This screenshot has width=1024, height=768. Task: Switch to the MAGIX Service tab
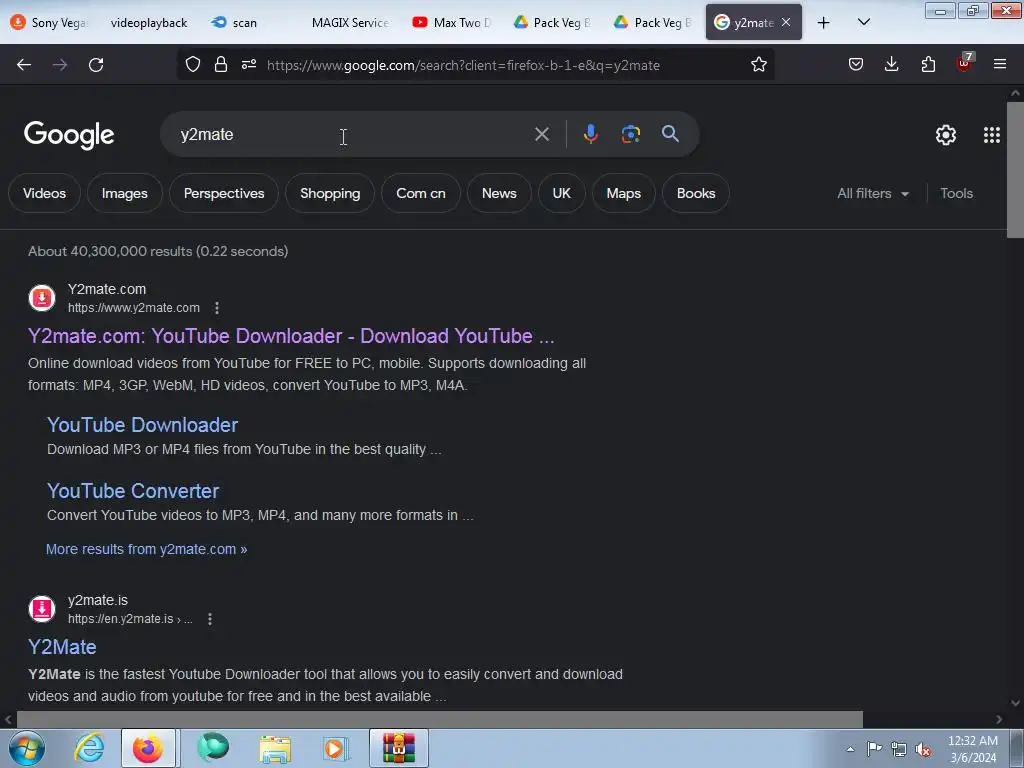coord(350,23)
